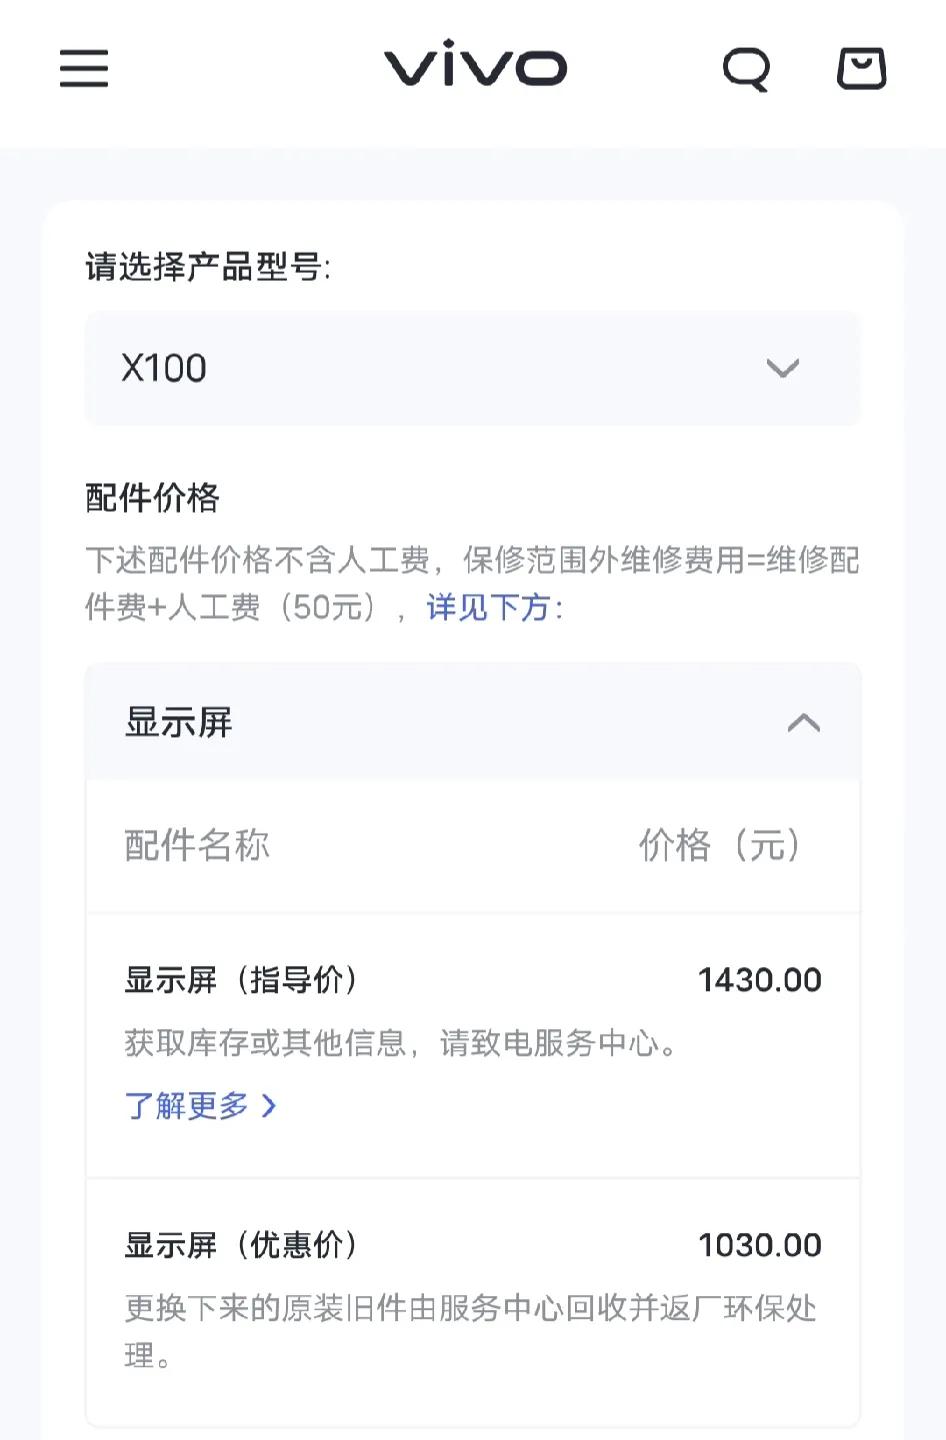946x1440 pixels.
Task: Open the hamburger menu icon
Action: [84, 68]
